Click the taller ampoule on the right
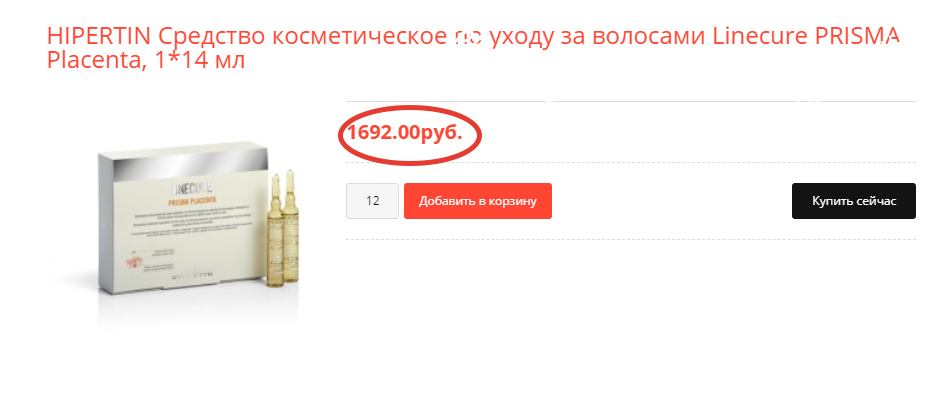 [291, 225]
